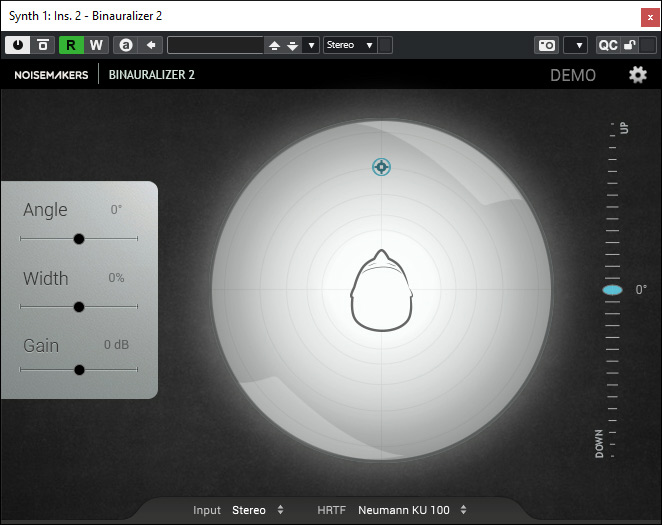This screenshot has width=662, height=525.
Task: Enable Read automation with R button
Action: [x=72, y=45]
